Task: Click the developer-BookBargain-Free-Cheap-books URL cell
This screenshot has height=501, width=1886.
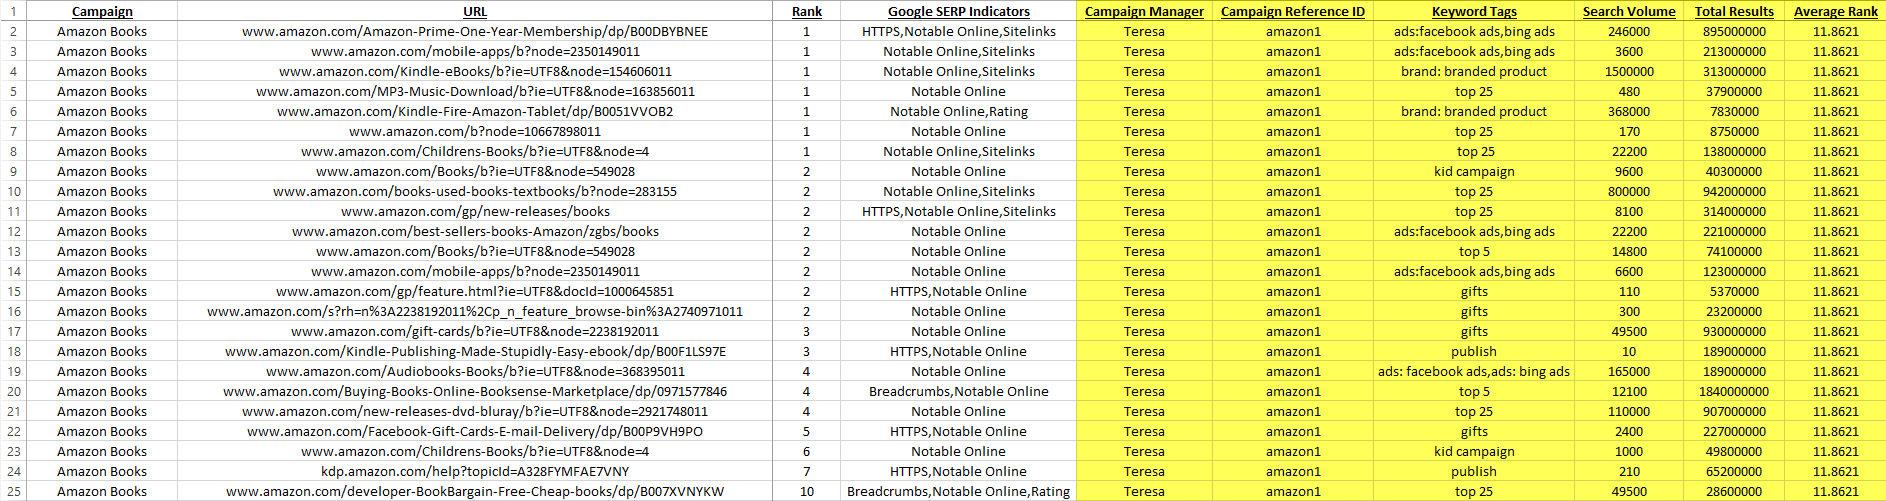Action: click(475, 491)
